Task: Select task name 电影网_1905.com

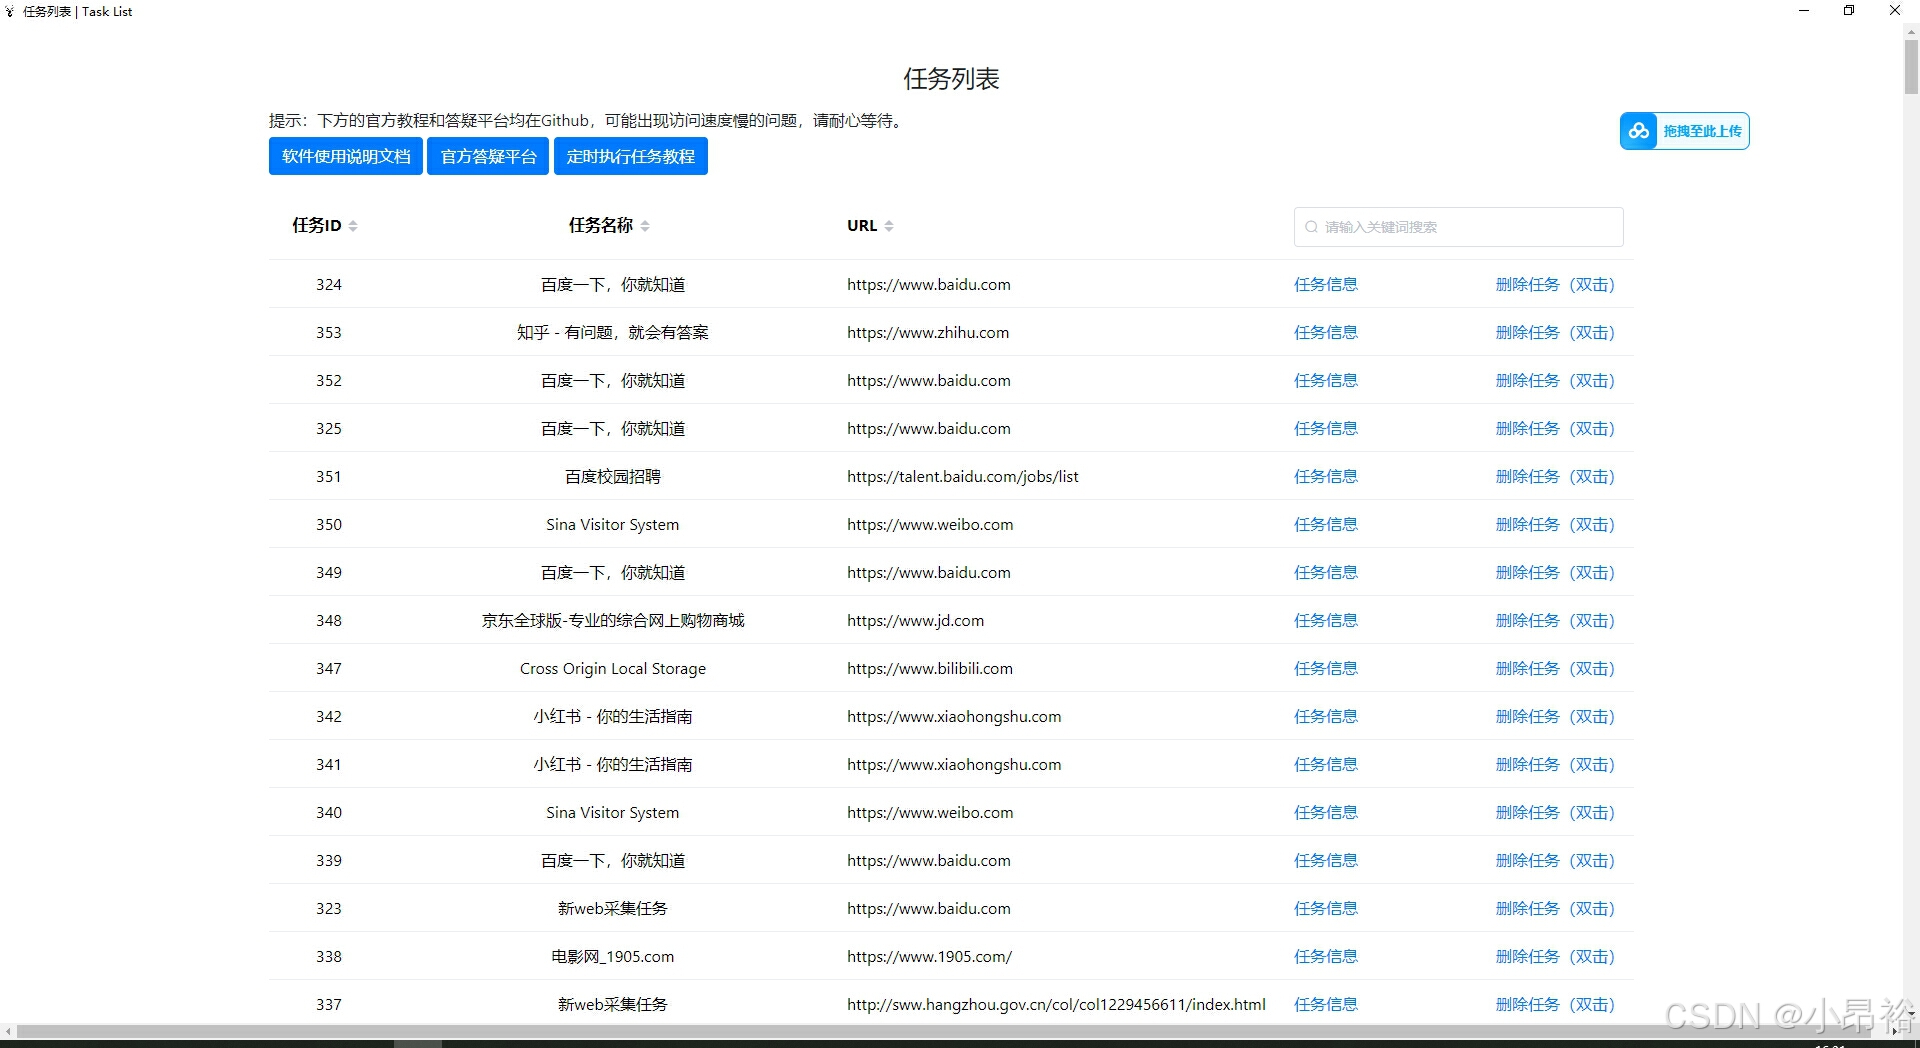Action: point(613,957)
